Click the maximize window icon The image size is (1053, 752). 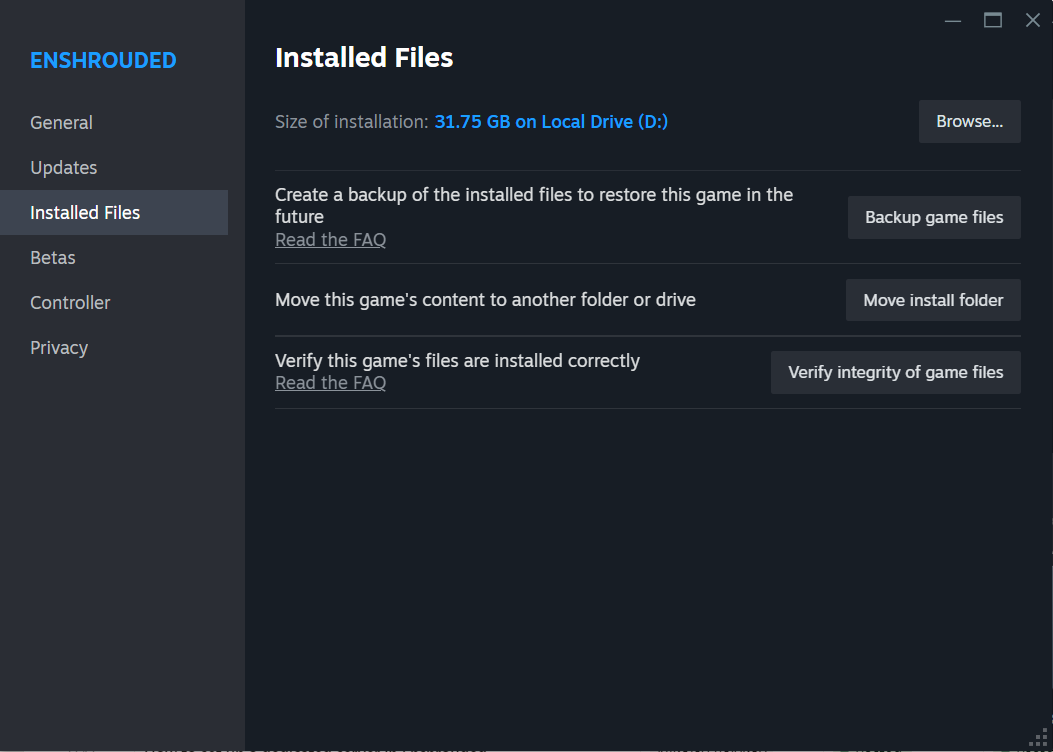tap(991, 19)
